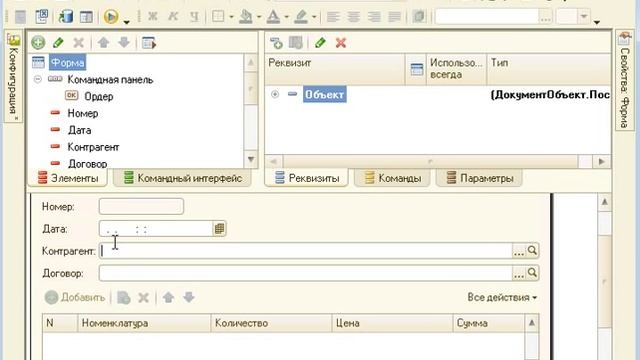
Task: Toggle bold Ж formatting
Action: [153, 16]
